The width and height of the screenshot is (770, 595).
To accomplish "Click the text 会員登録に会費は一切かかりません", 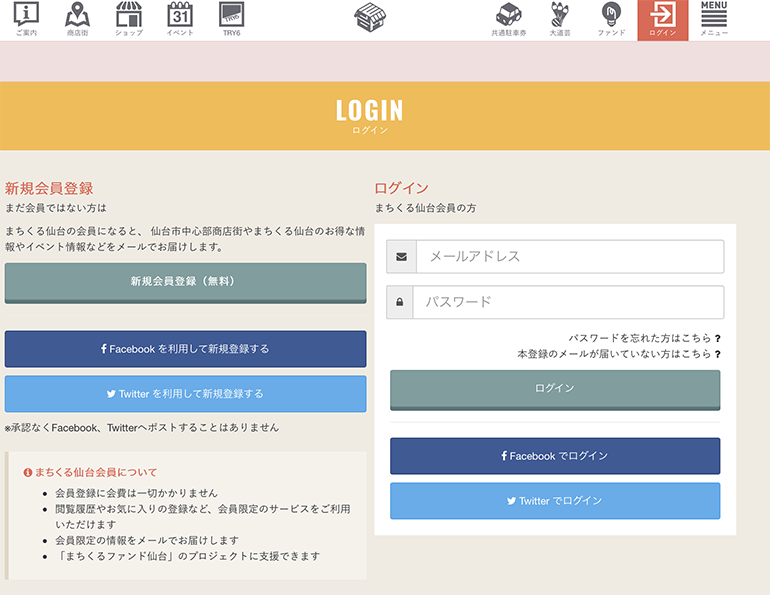I will tap(136, 493).
